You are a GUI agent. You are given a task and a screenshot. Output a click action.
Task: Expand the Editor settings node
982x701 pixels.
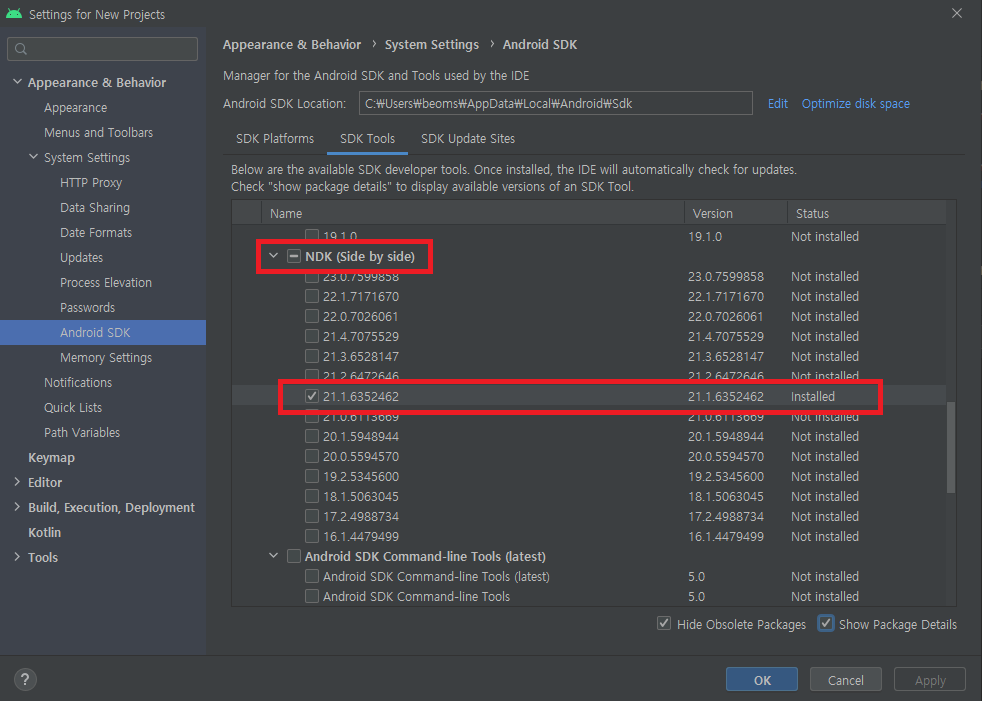click(x=17, y=482)
